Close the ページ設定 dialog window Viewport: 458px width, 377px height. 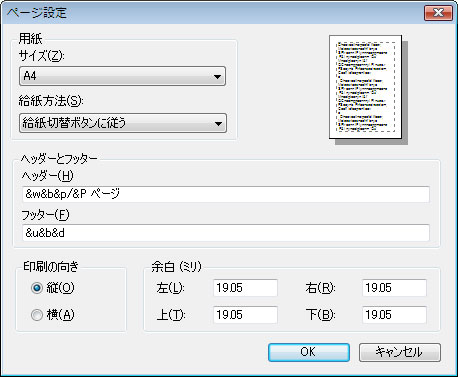438,13
